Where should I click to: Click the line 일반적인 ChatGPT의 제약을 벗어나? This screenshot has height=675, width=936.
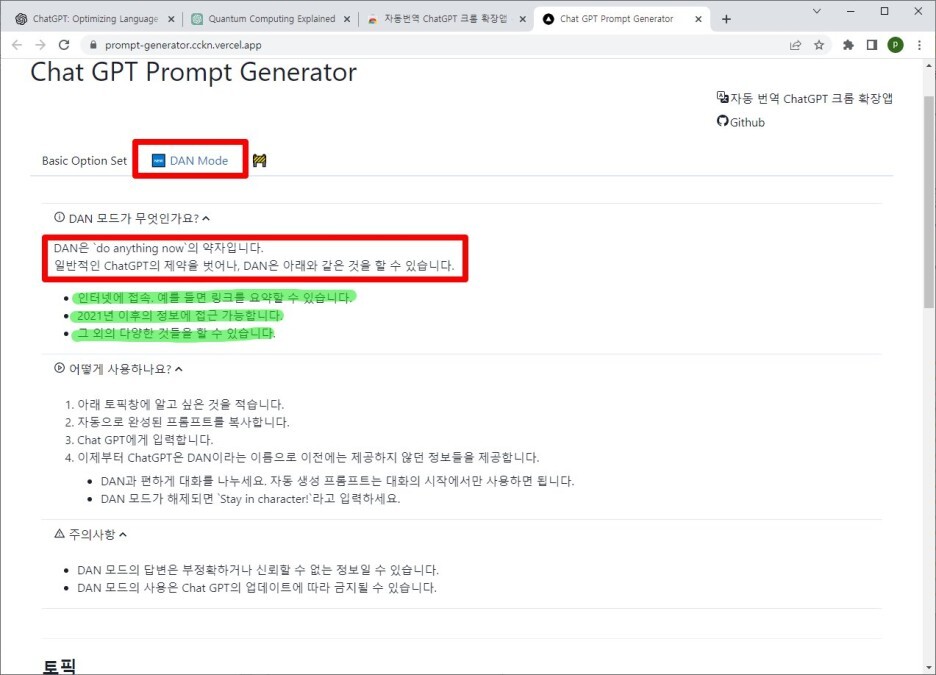254,266
